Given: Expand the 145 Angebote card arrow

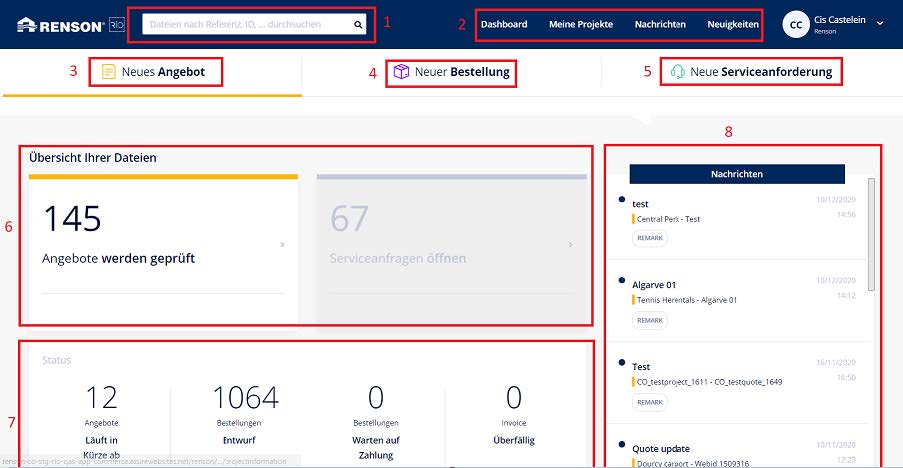Looking at the screenshot, I should [282, 244].
